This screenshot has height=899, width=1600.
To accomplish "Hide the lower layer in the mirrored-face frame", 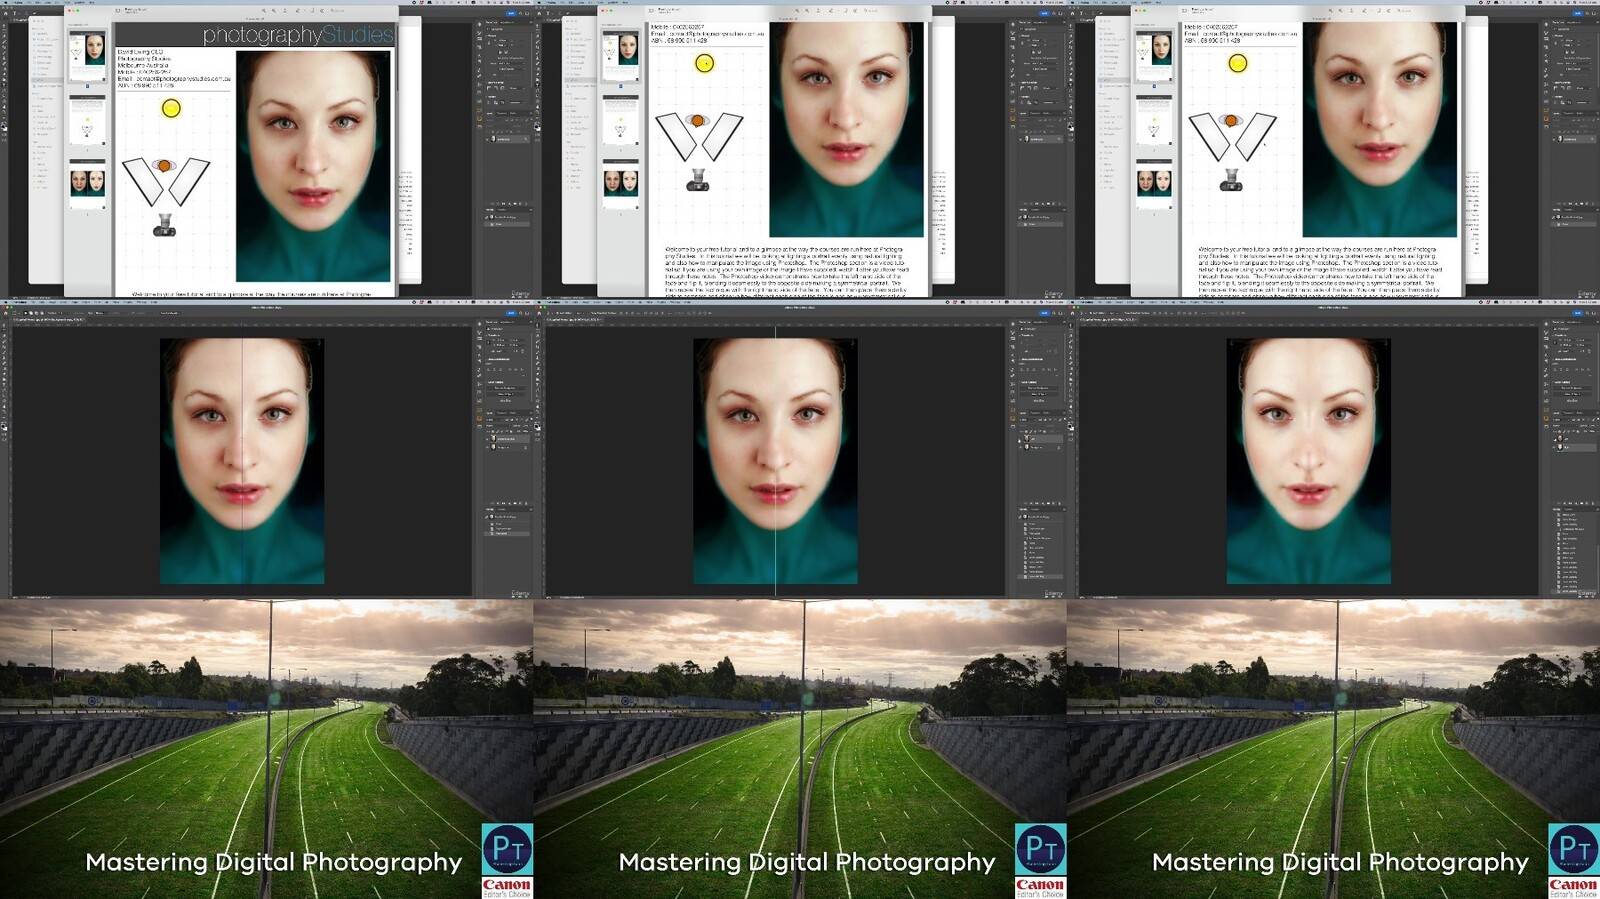I will tap(1554, 447).
